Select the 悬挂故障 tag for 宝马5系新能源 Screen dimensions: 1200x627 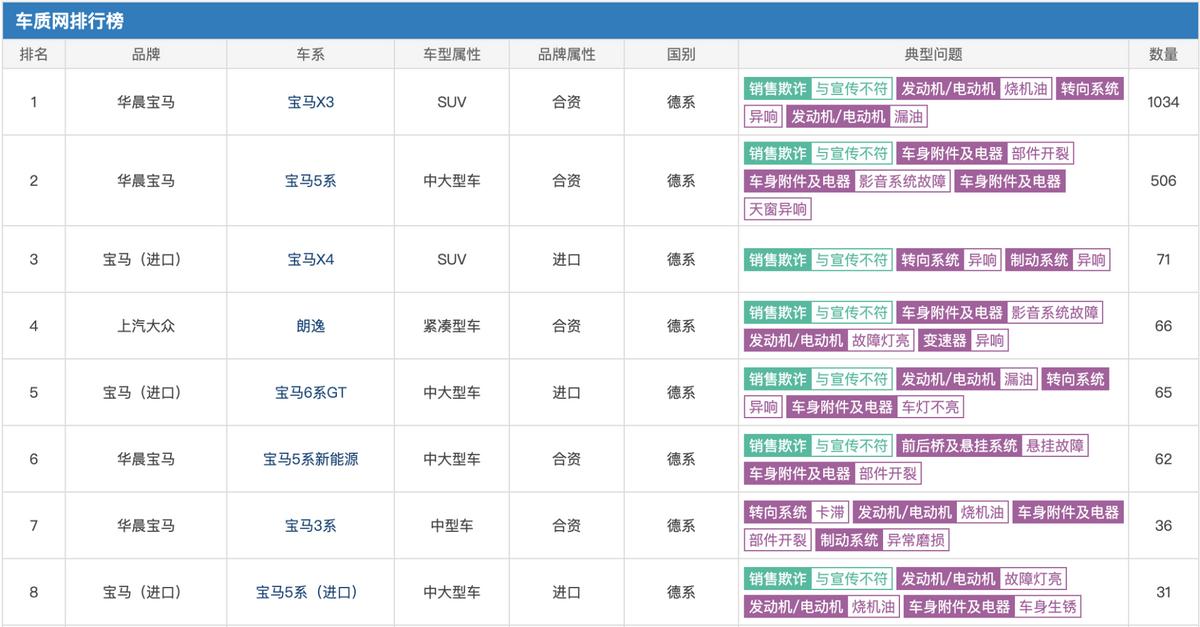tap(1055, 446)
